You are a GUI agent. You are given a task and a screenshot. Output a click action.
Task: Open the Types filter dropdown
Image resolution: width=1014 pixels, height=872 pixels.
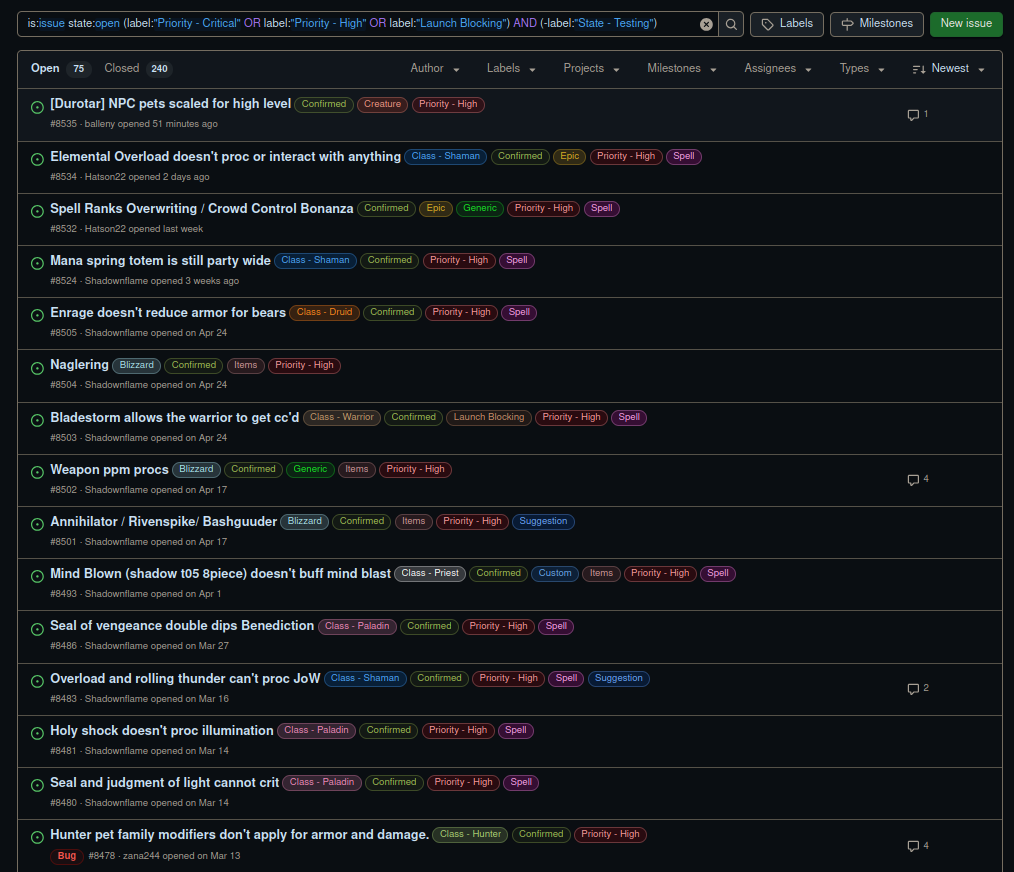[861, 69]
